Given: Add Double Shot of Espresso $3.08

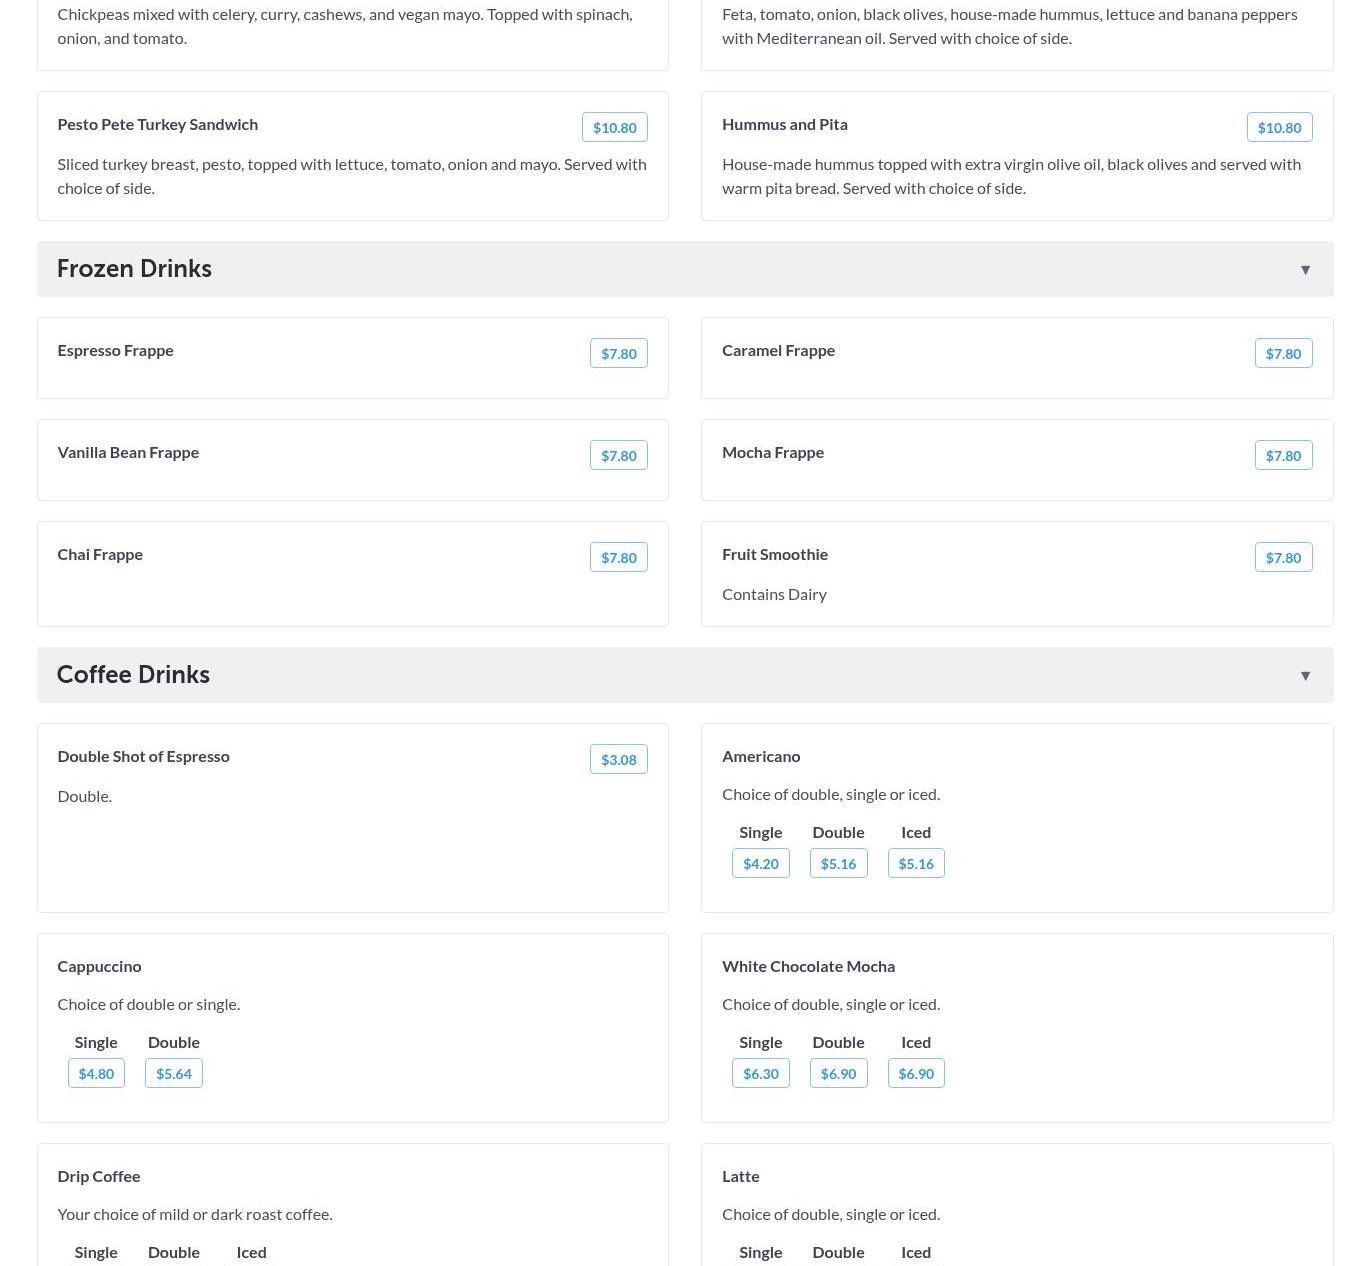Looking at the screenshot, I should 618,760.
